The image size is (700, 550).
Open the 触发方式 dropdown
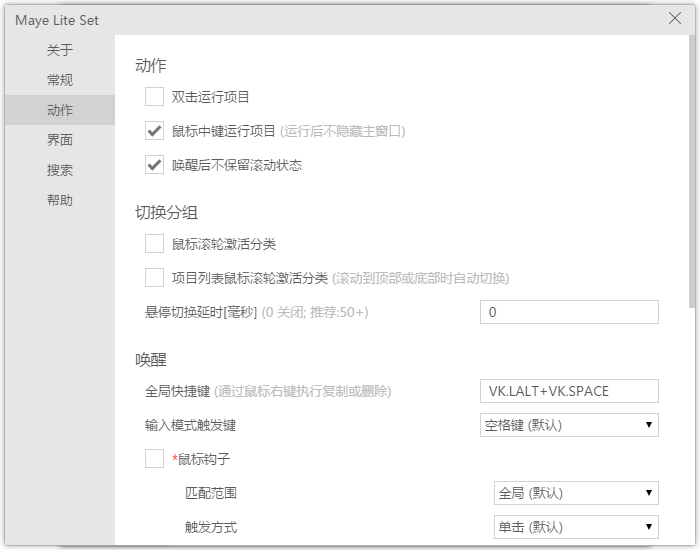(576, 527)
